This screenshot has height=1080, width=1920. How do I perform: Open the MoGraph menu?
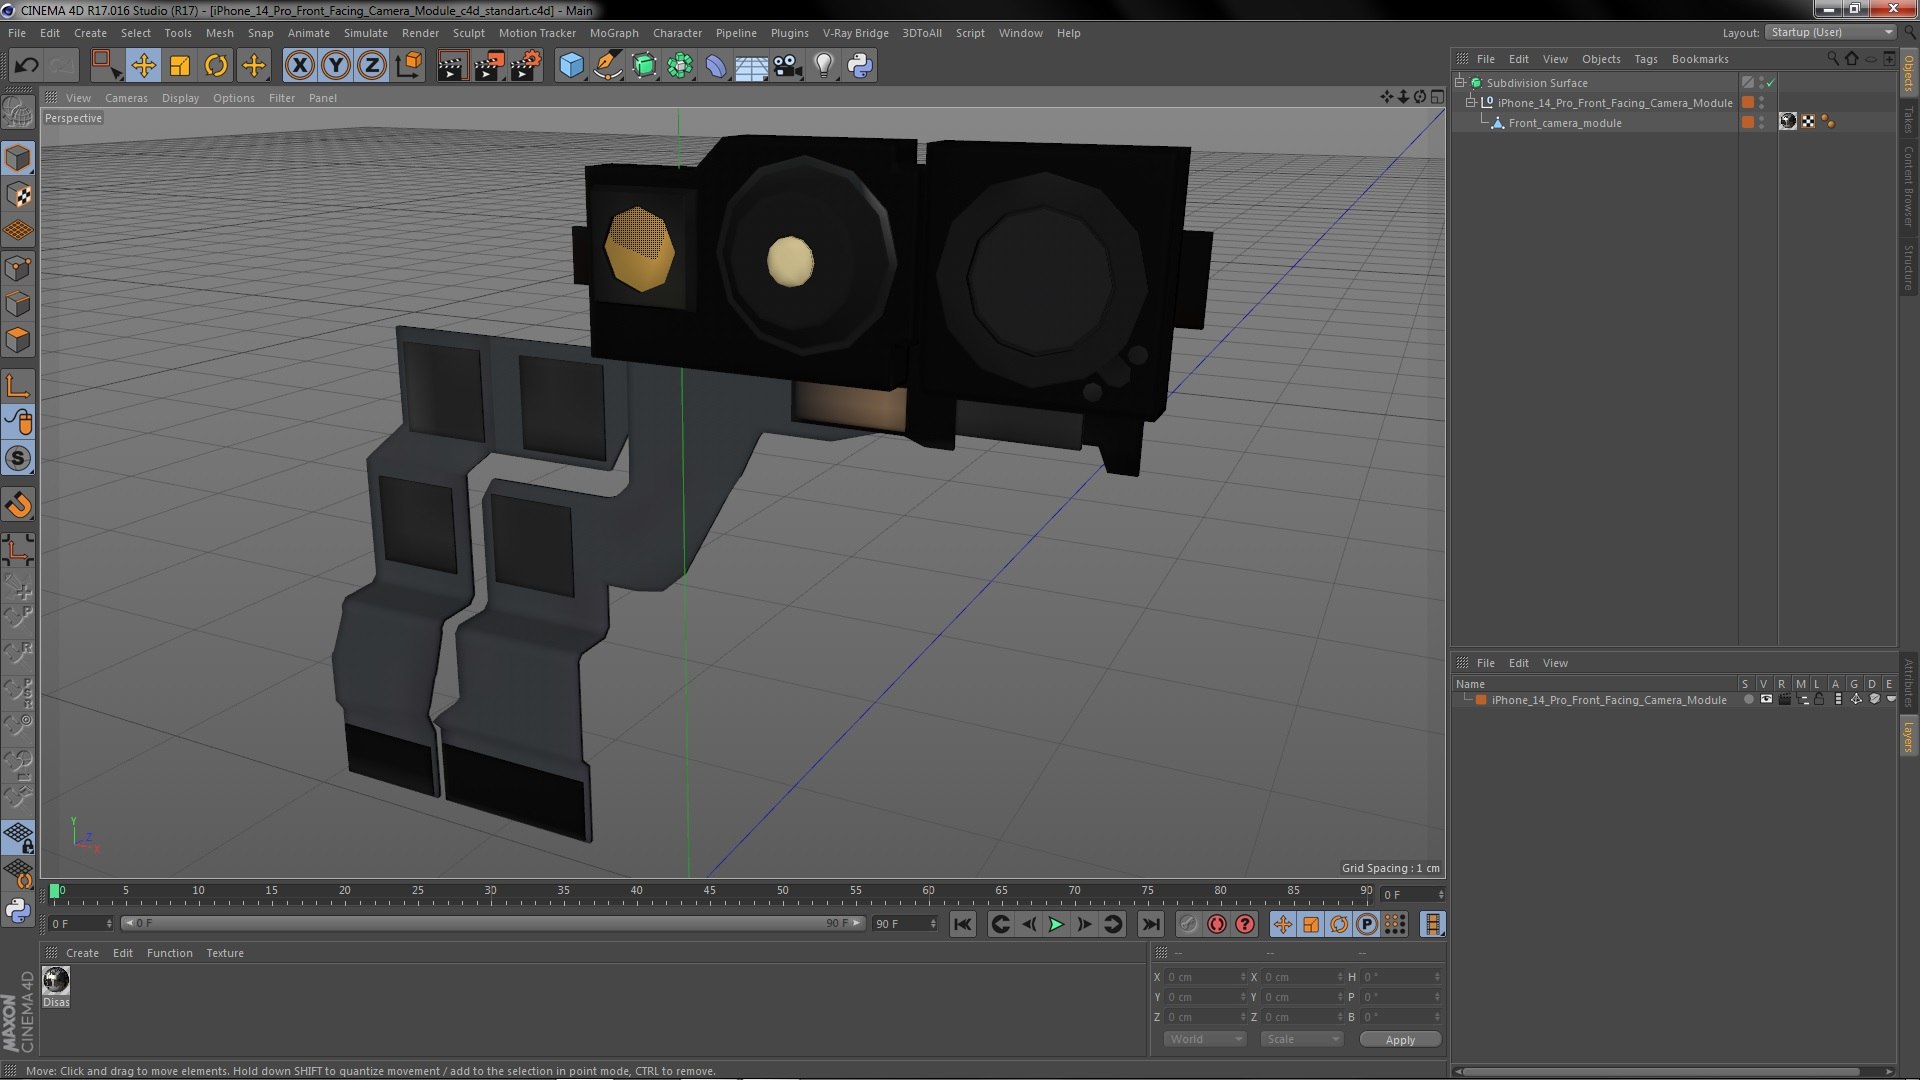coord(613,33)
